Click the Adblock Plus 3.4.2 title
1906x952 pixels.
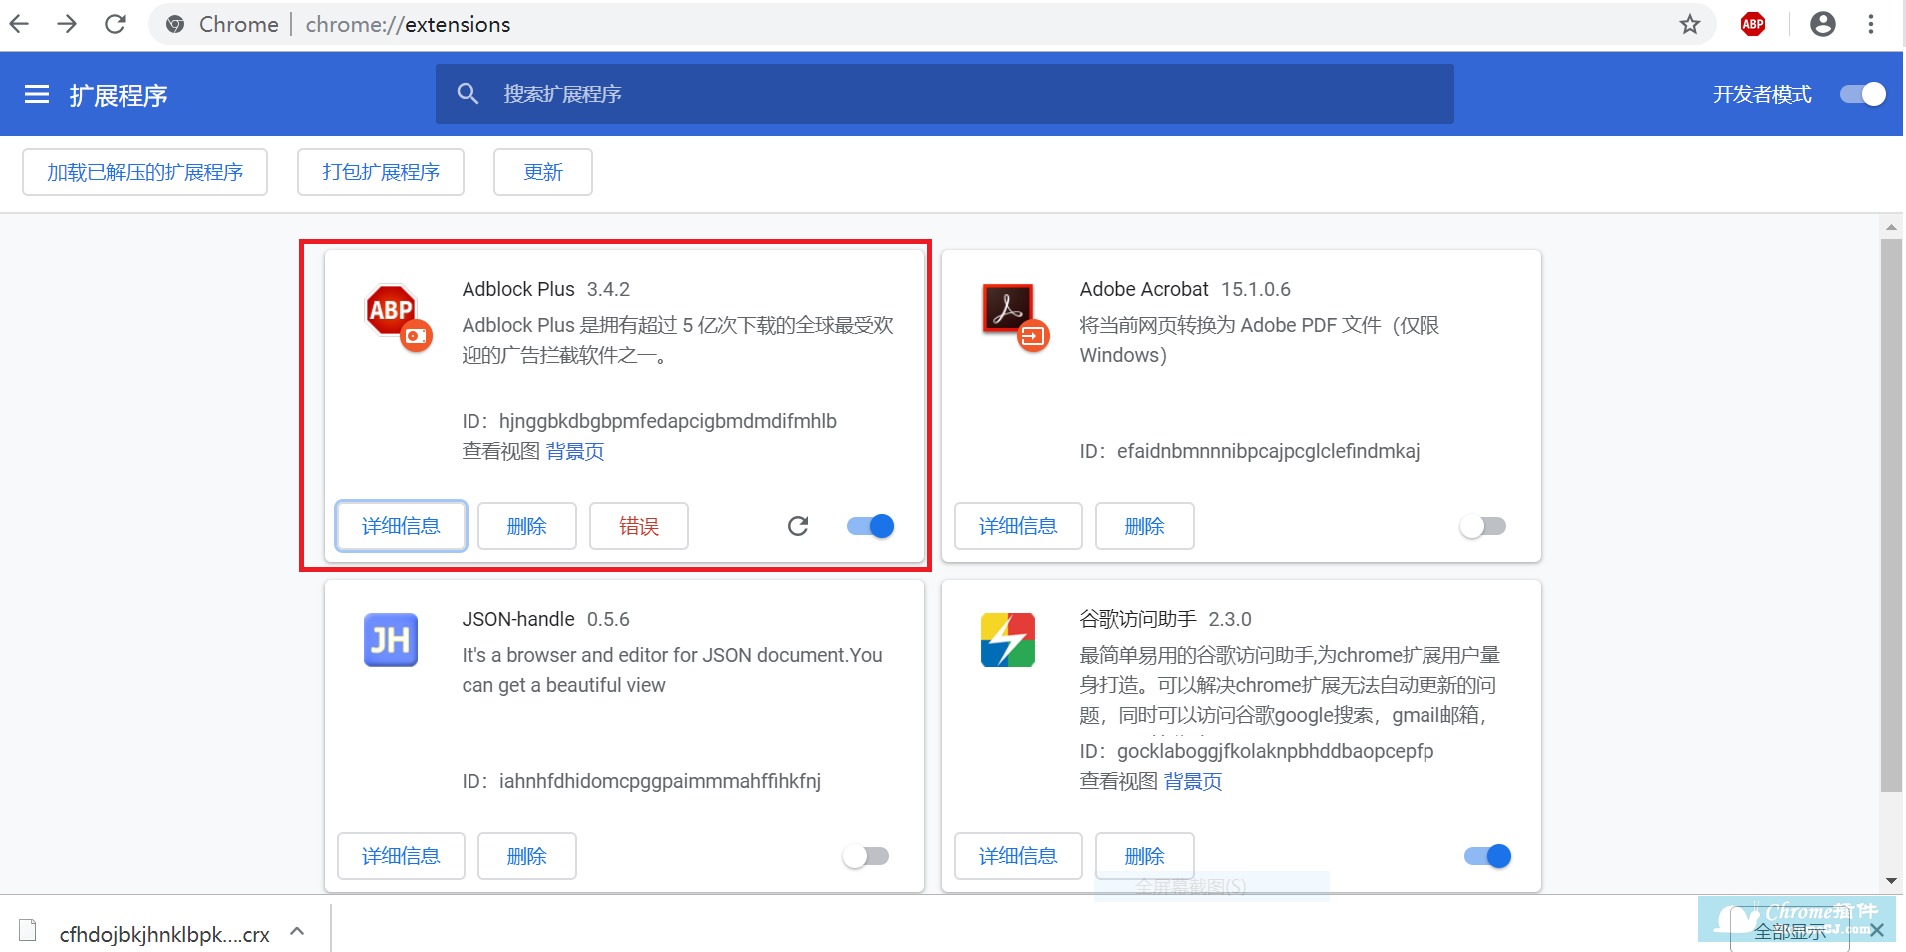(x=546, y=289)
